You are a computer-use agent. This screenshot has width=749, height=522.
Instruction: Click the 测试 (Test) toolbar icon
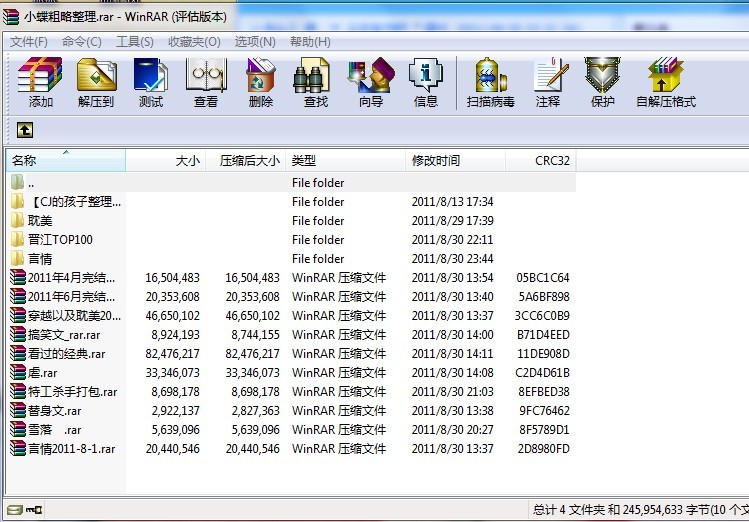point(151,81)
